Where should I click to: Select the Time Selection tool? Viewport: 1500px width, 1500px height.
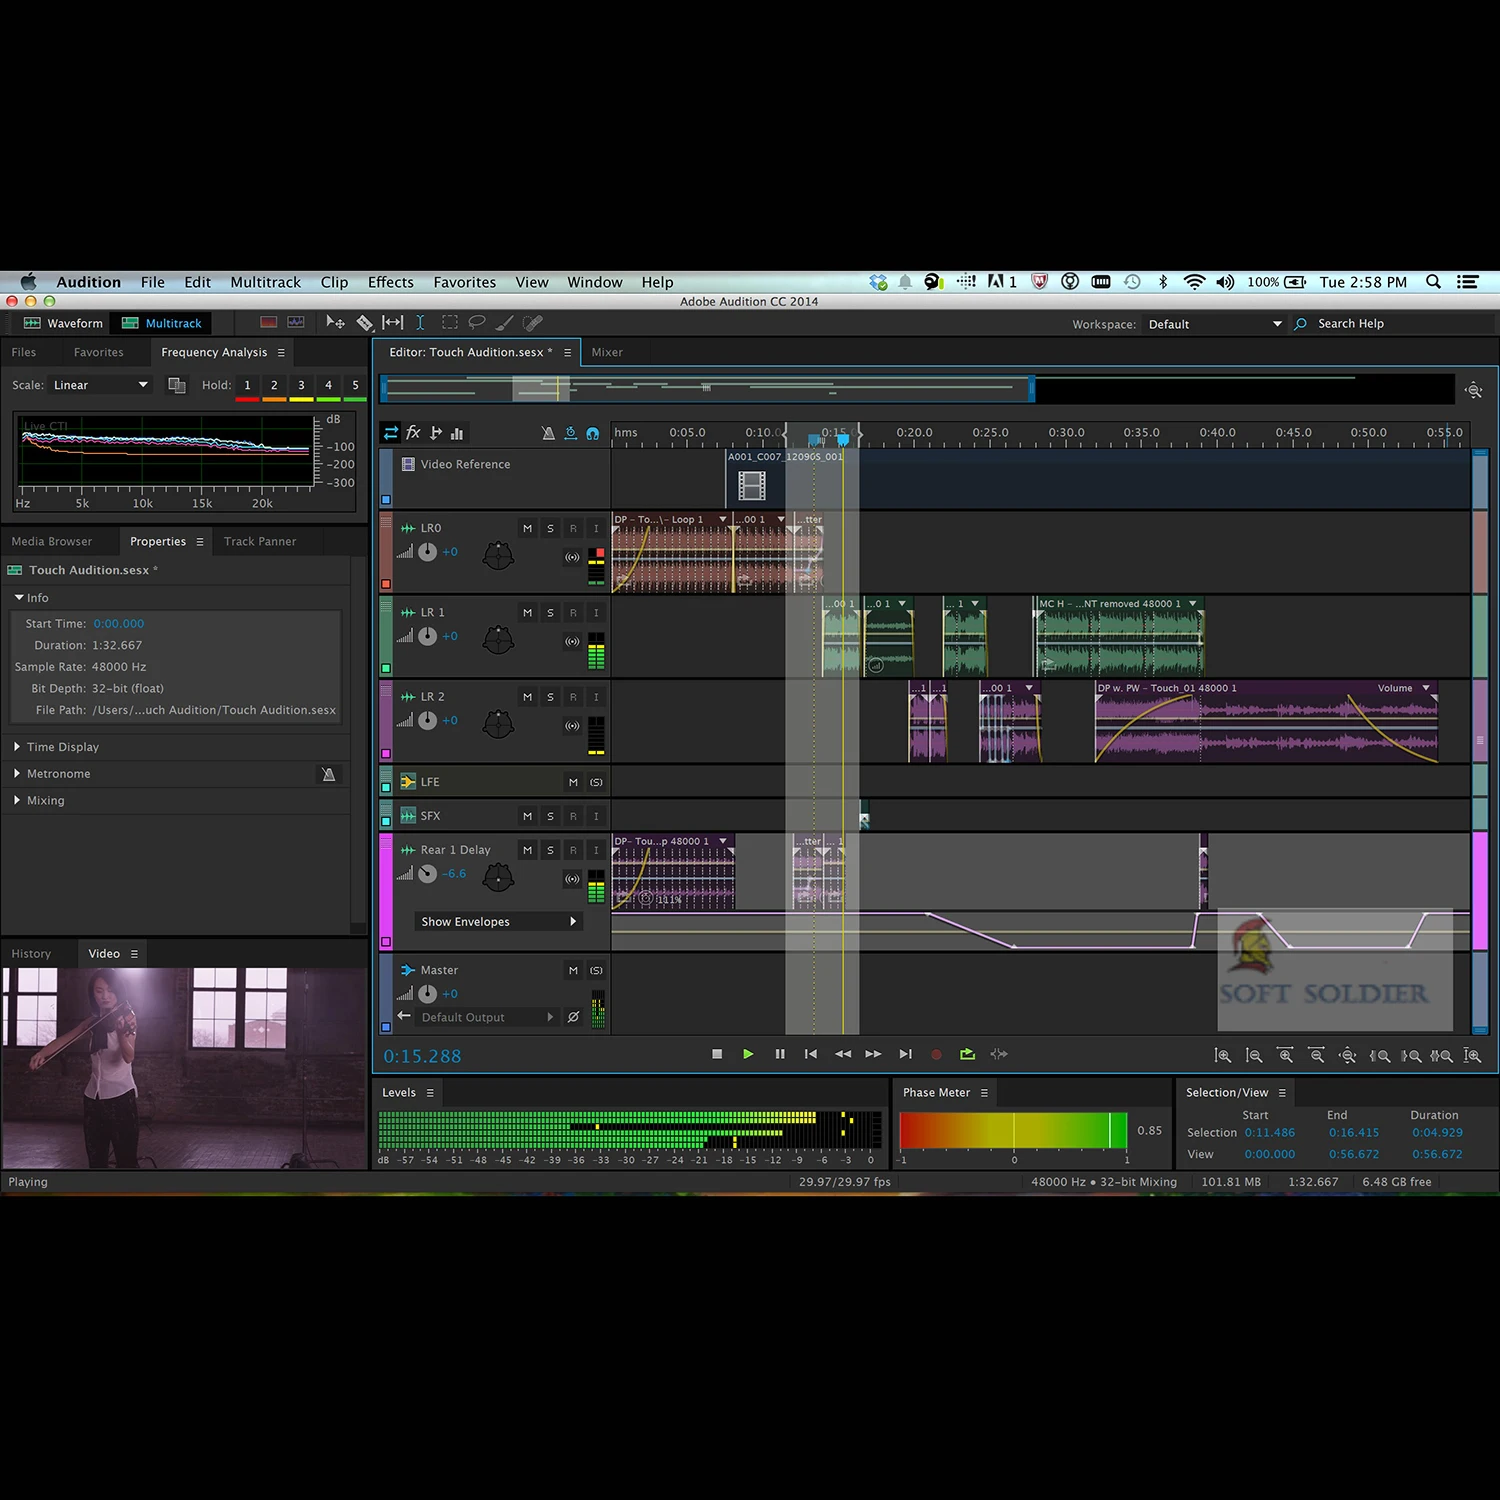click(420, 323)
